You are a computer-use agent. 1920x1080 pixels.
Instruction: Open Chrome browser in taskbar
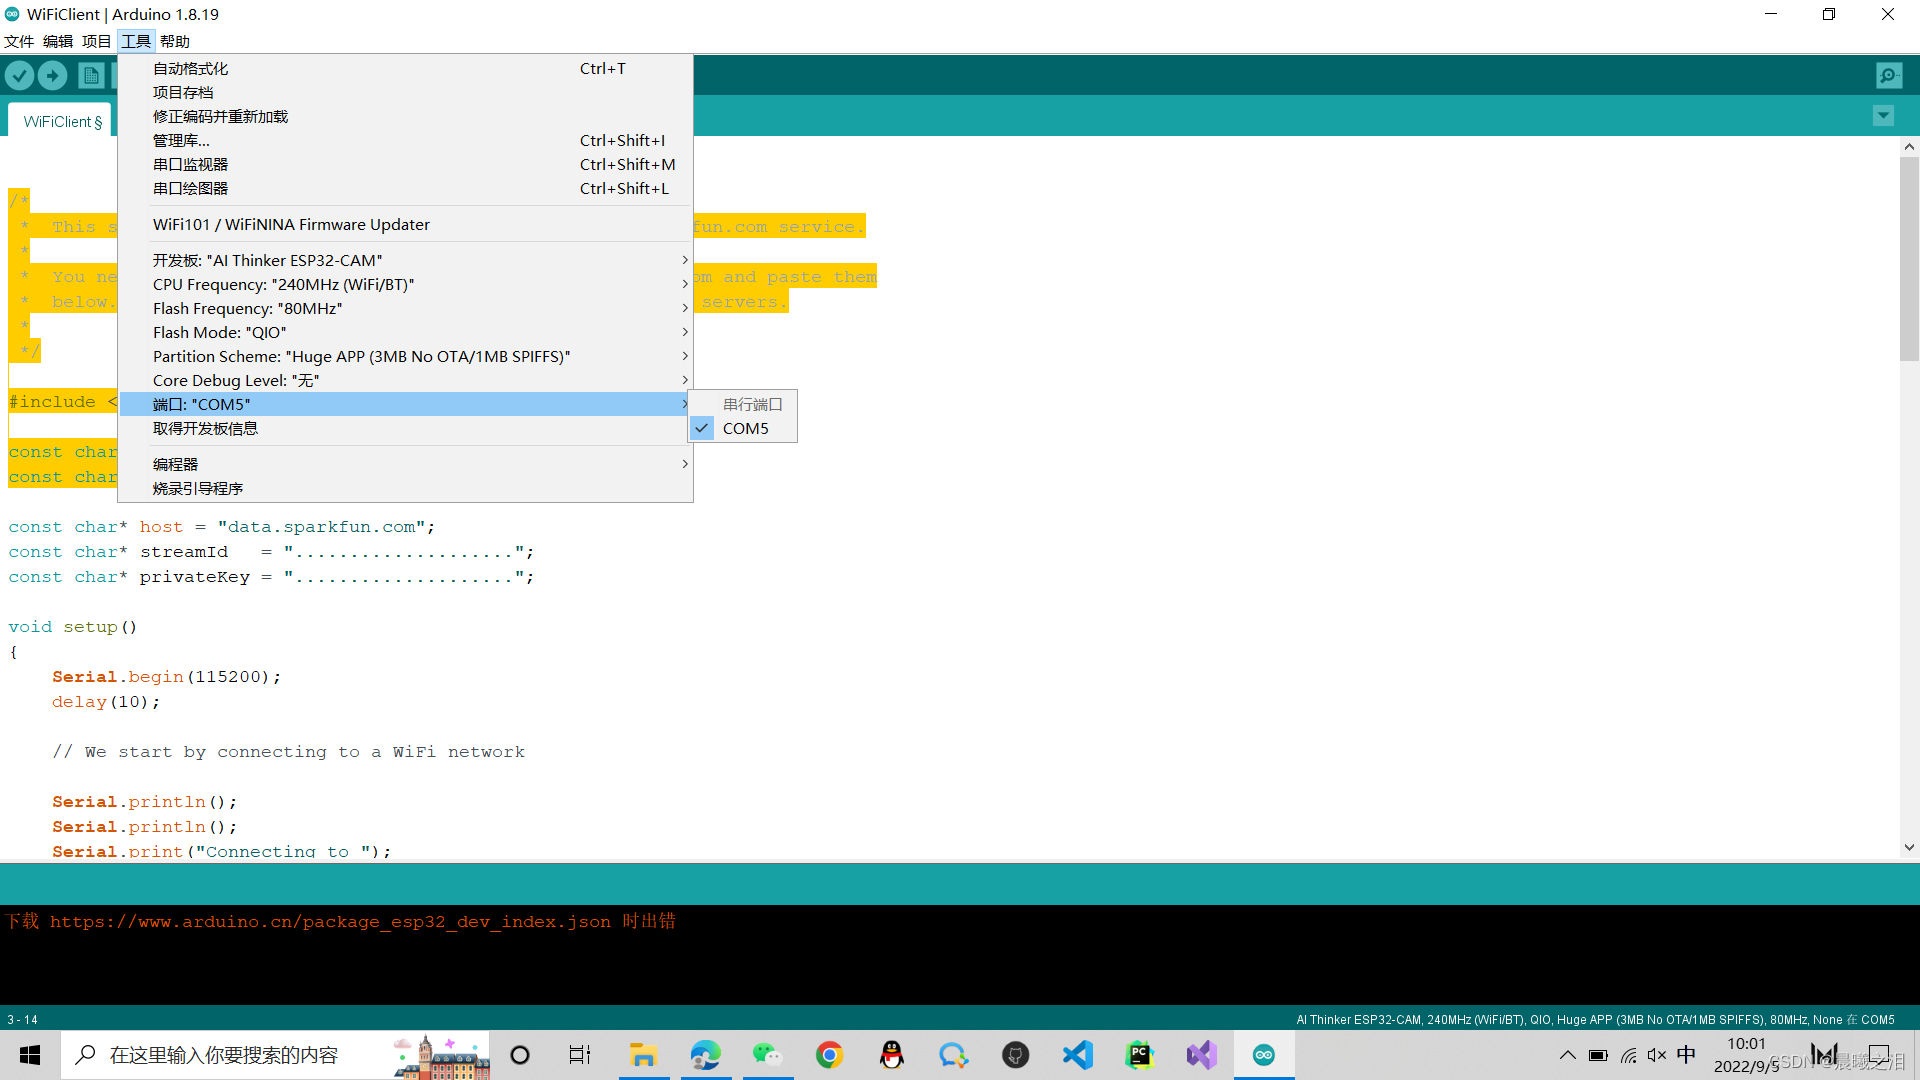point(829,1055)
